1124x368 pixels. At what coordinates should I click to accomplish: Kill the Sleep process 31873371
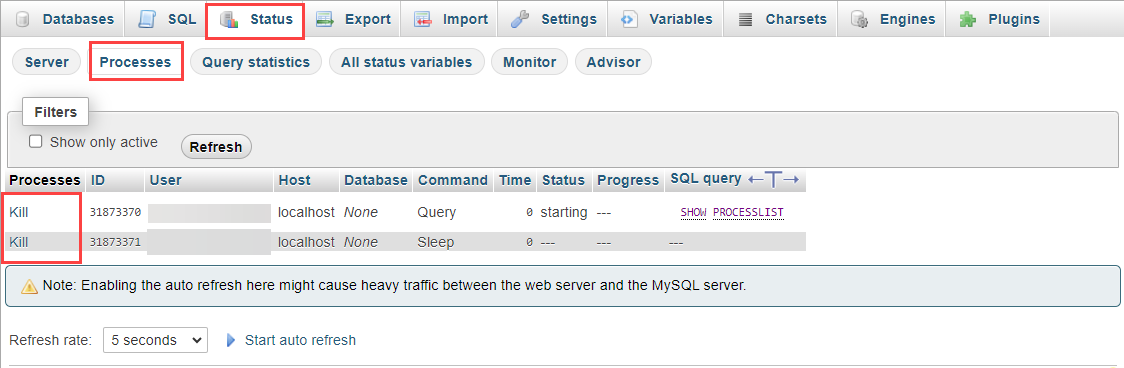[19, 242]
